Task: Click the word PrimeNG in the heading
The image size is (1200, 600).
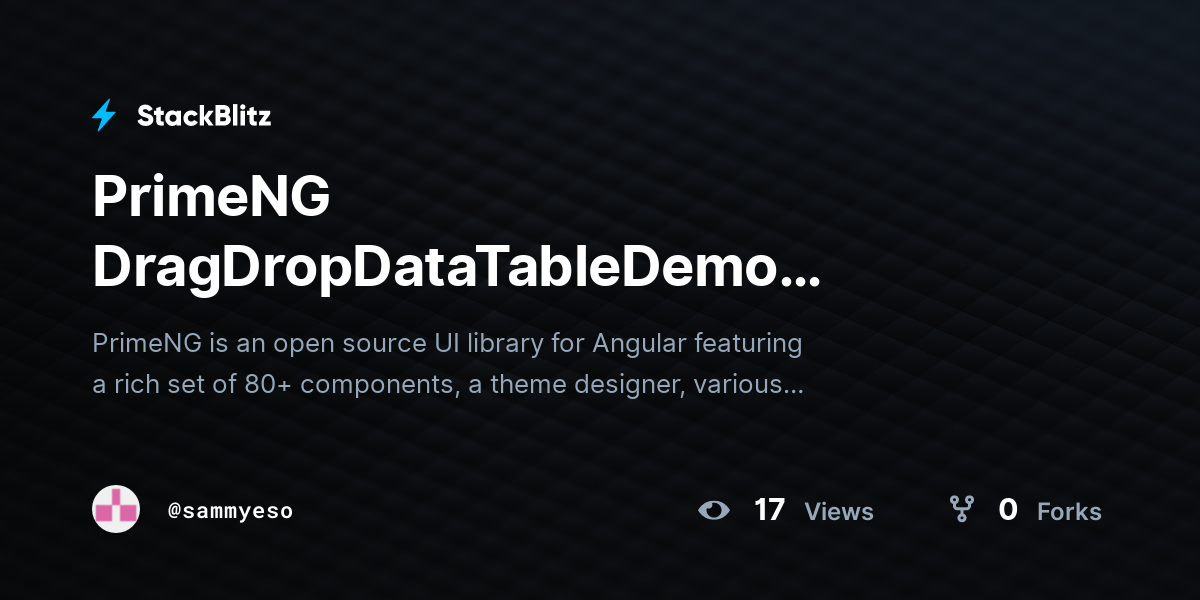Action: point(211,198)
